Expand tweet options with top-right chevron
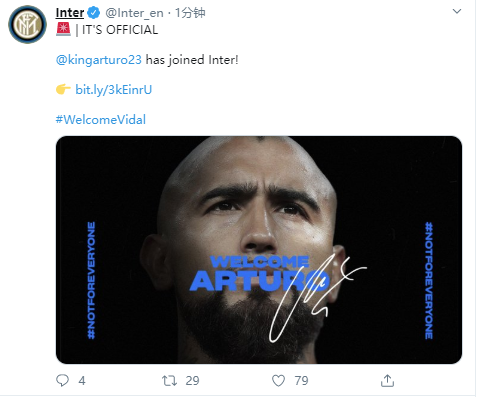This screenshot has height=397, width=477. point(457,11)
